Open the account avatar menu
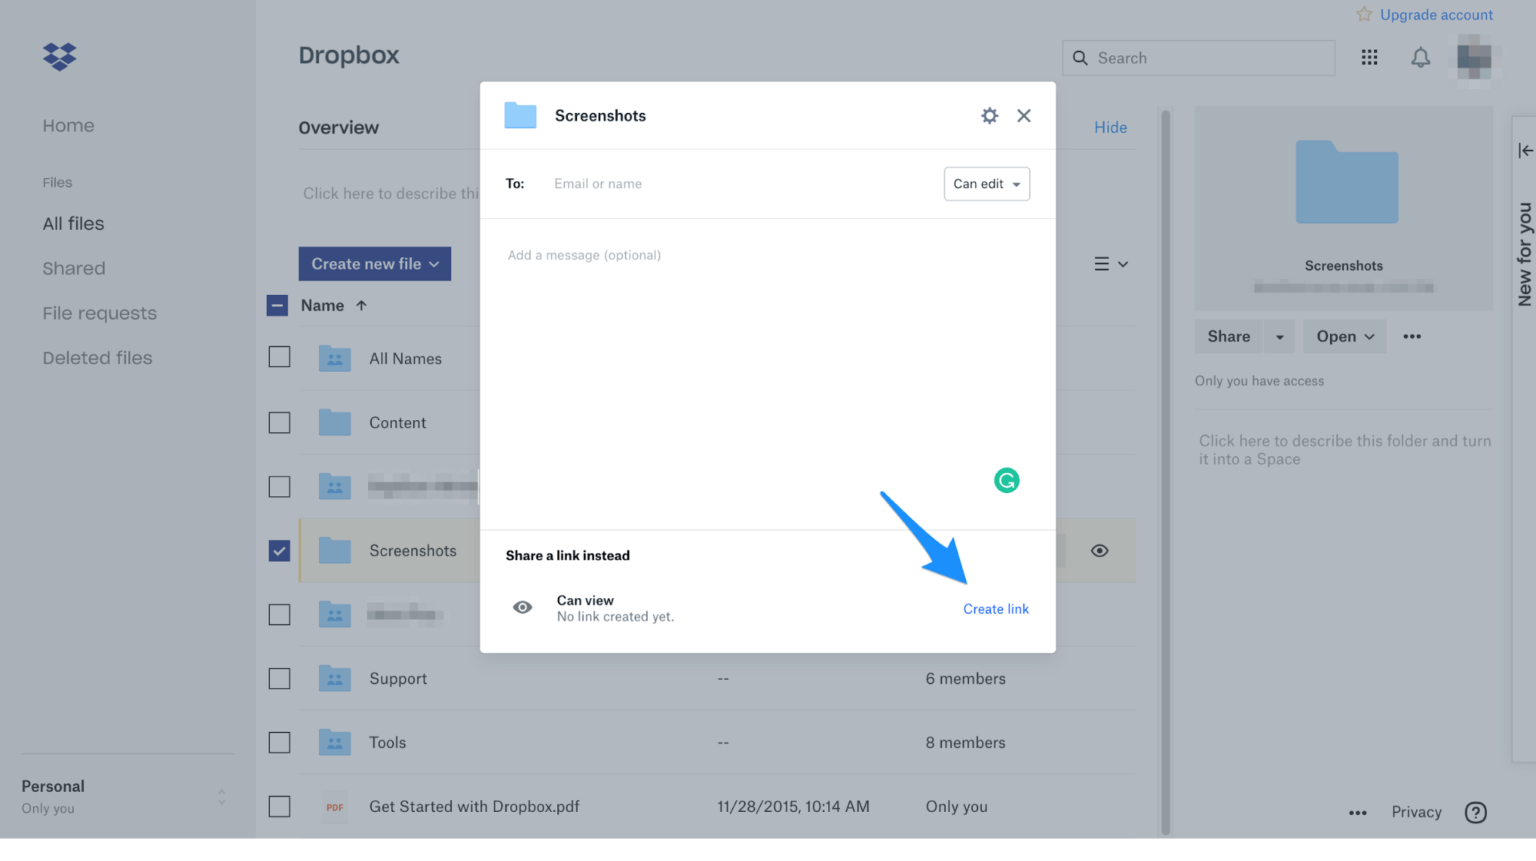 (1474, 59)
